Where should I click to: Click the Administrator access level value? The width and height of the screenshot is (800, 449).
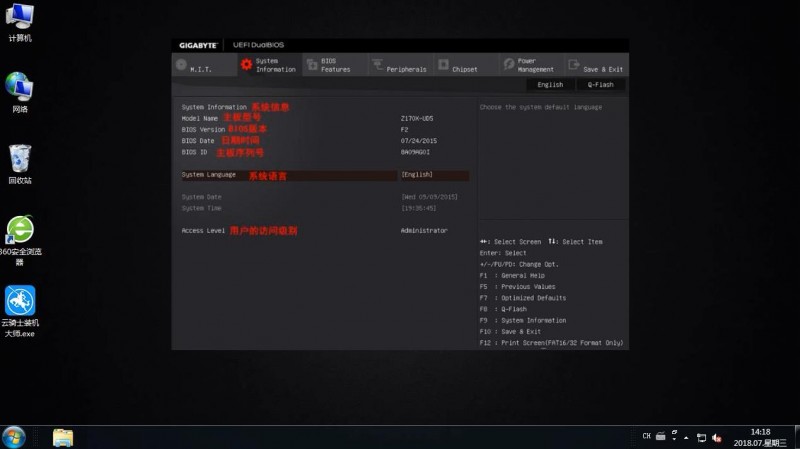tap(424, 231)
